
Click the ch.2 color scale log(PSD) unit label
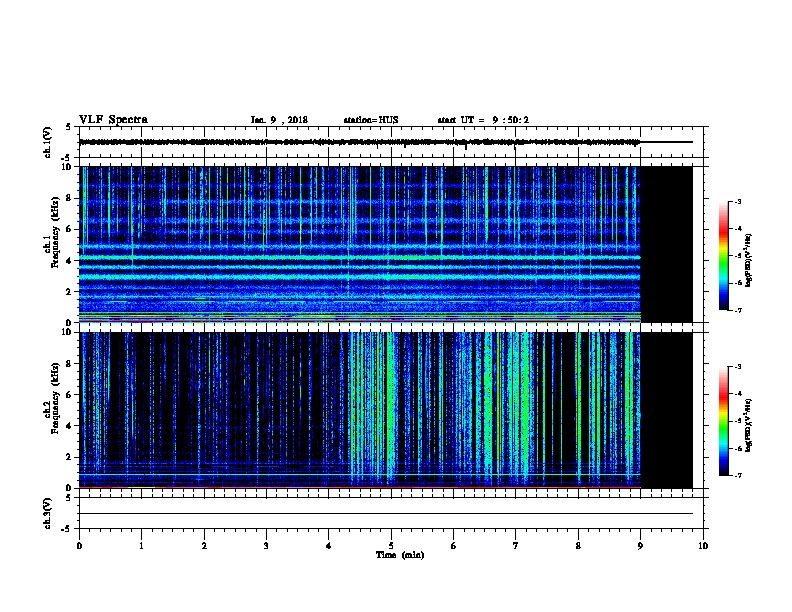pos(749,425)
